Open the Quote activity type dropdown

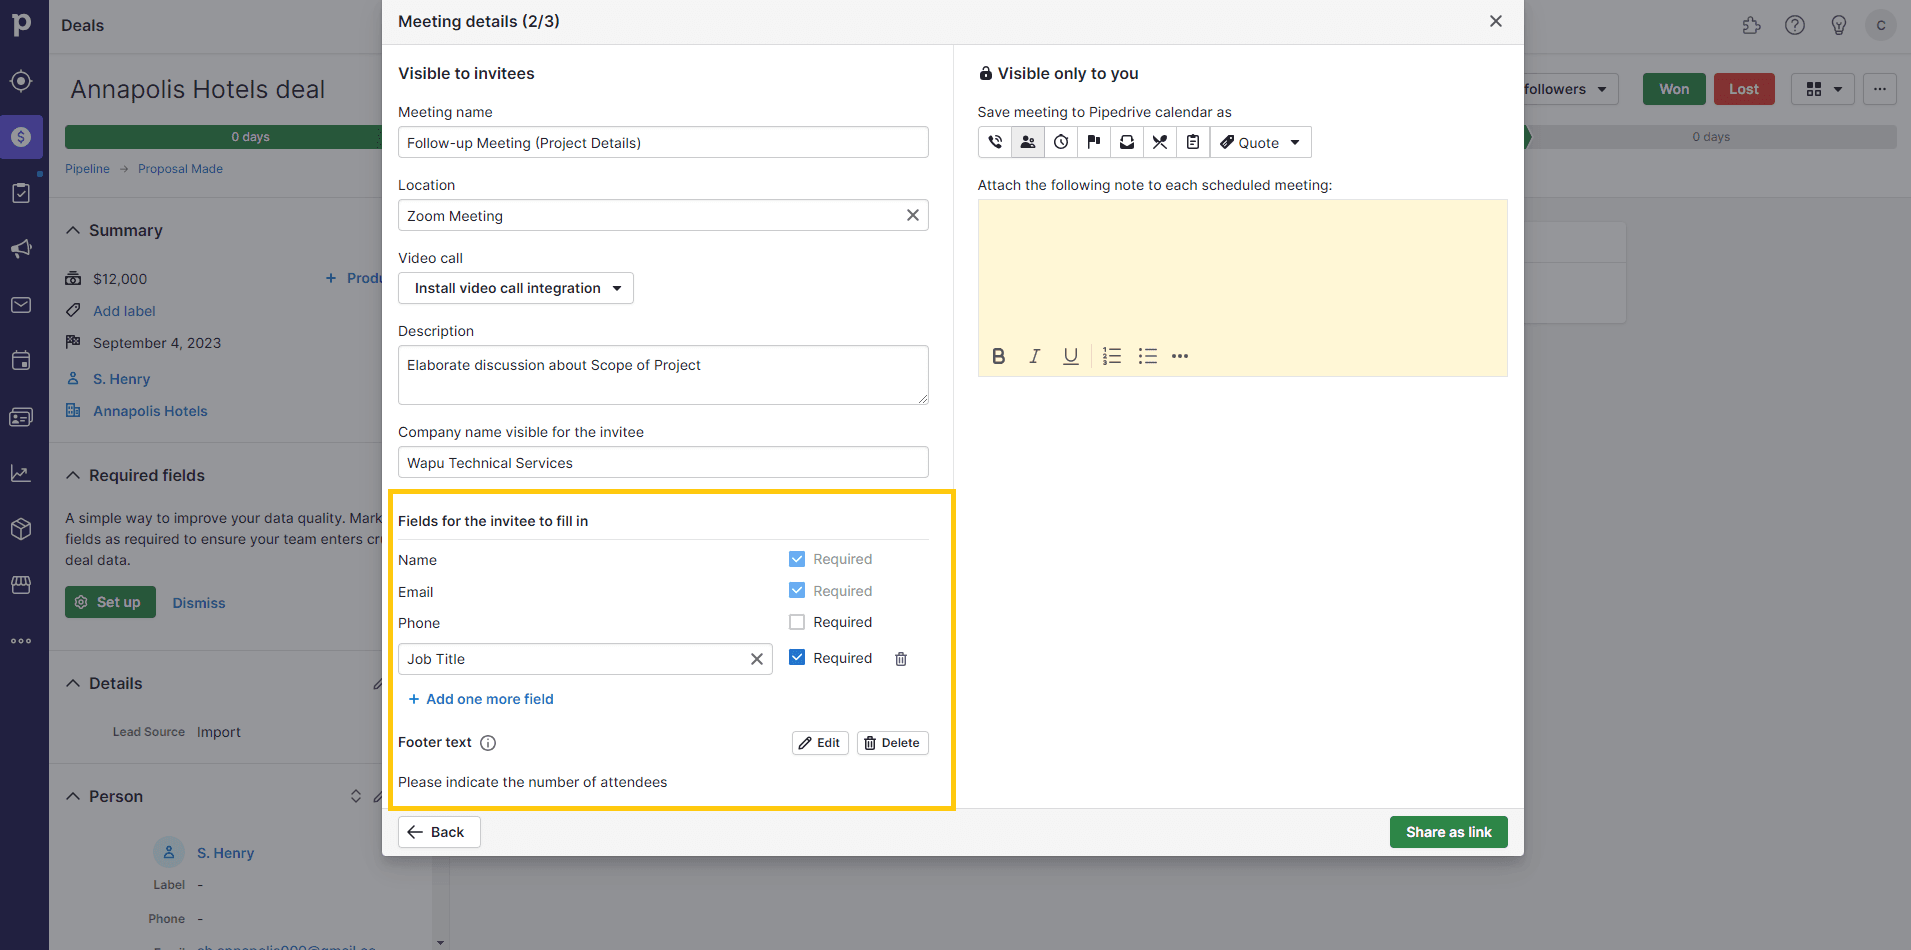[1260, 142]
